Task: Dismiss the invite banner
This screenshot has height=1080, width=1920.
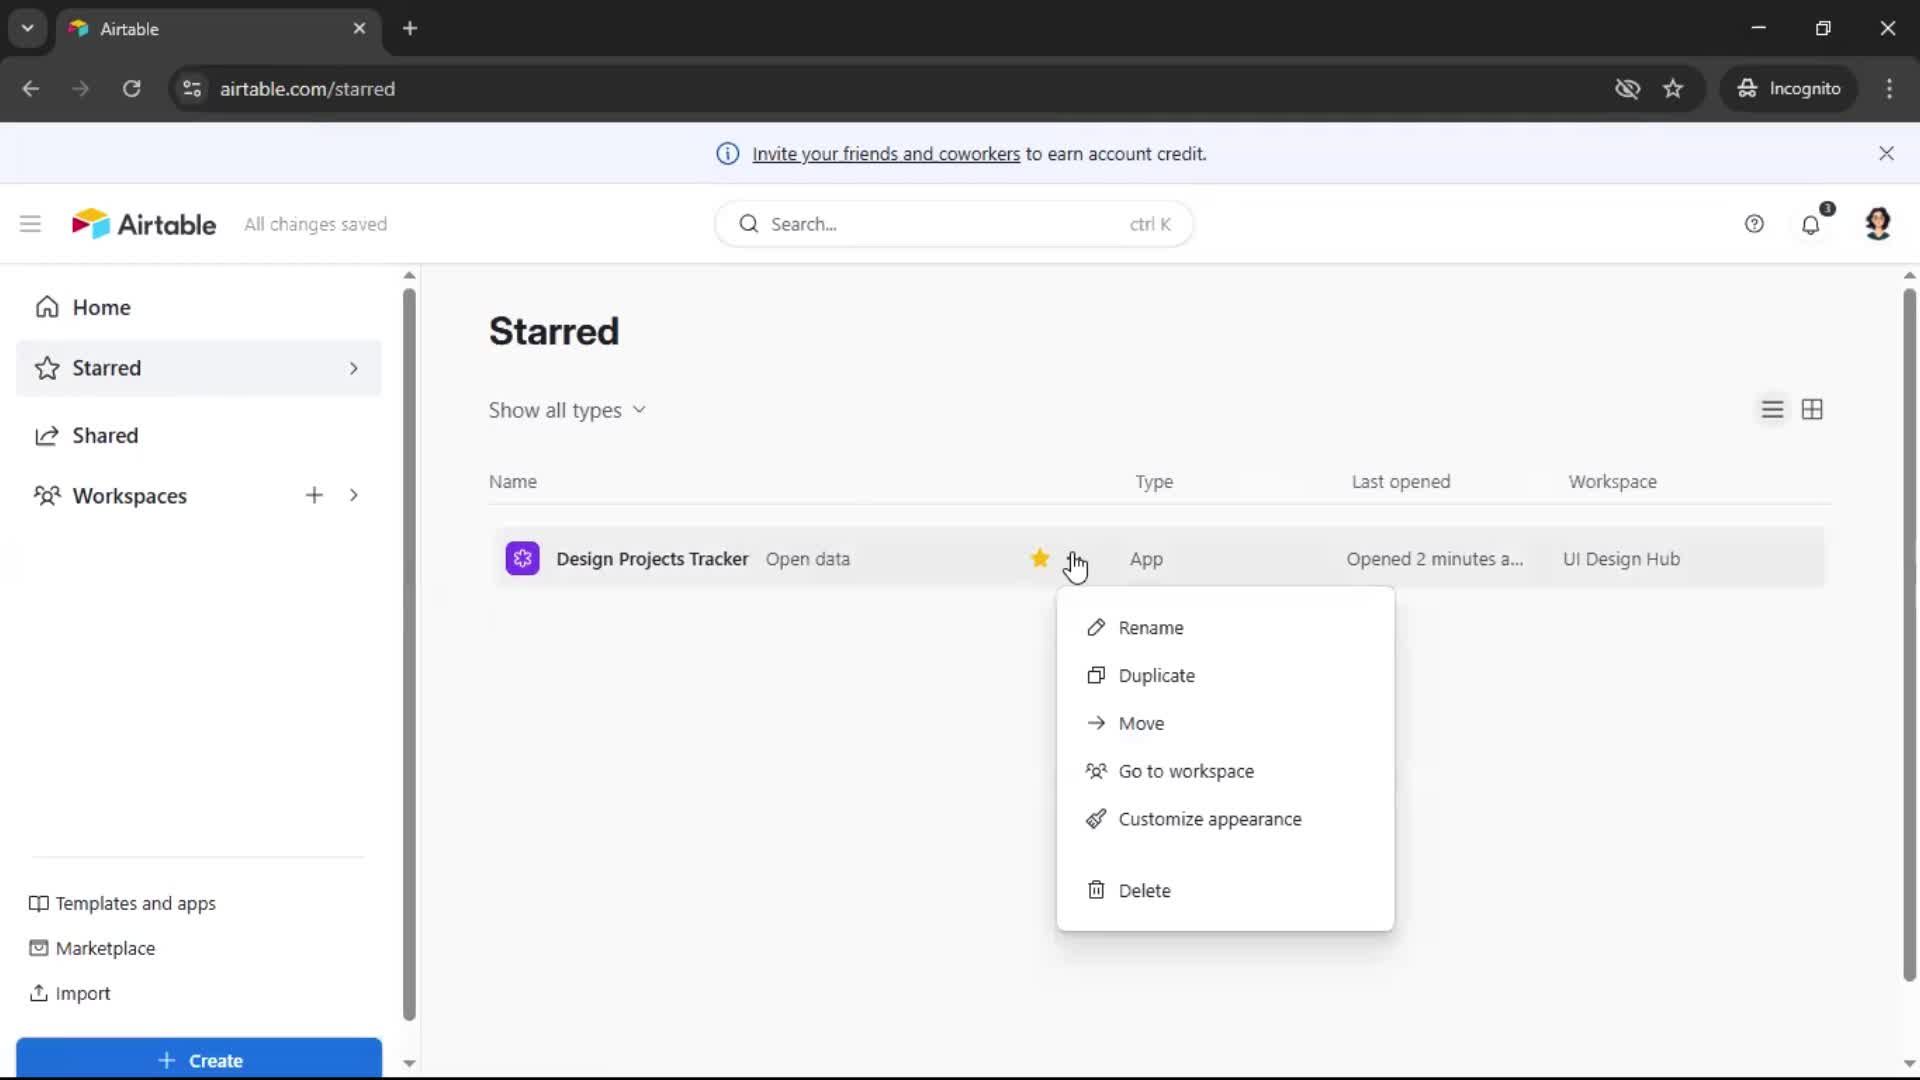Action: [1886, 153]
